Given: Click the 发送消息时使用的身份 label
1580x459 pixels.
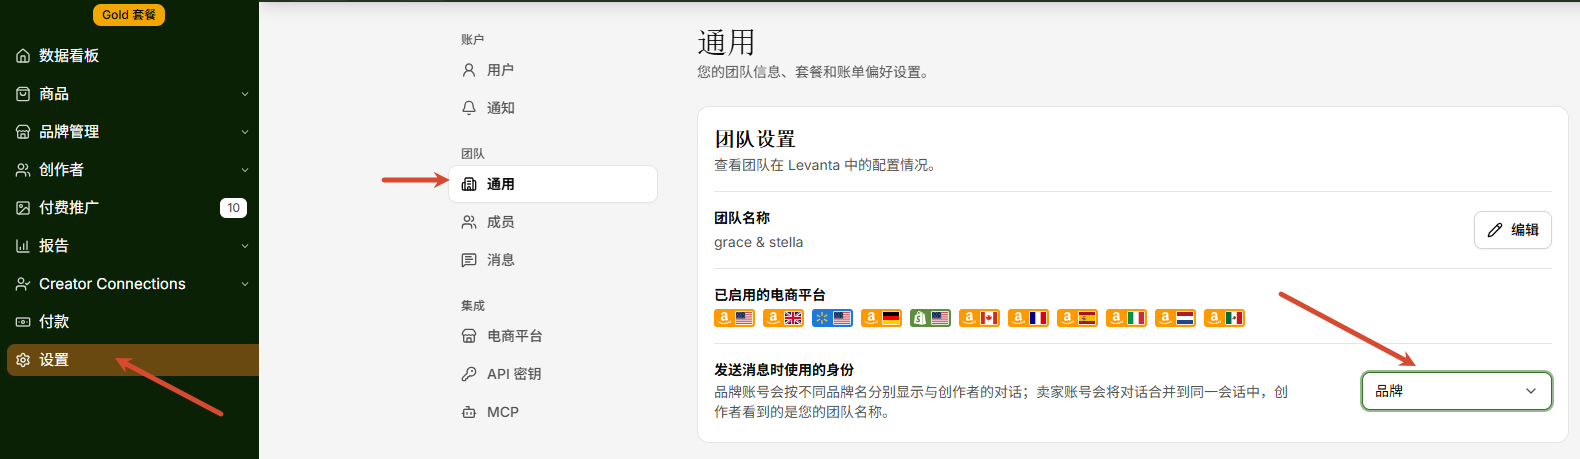Looking at the screenshot, I should (x=784, y=370).
